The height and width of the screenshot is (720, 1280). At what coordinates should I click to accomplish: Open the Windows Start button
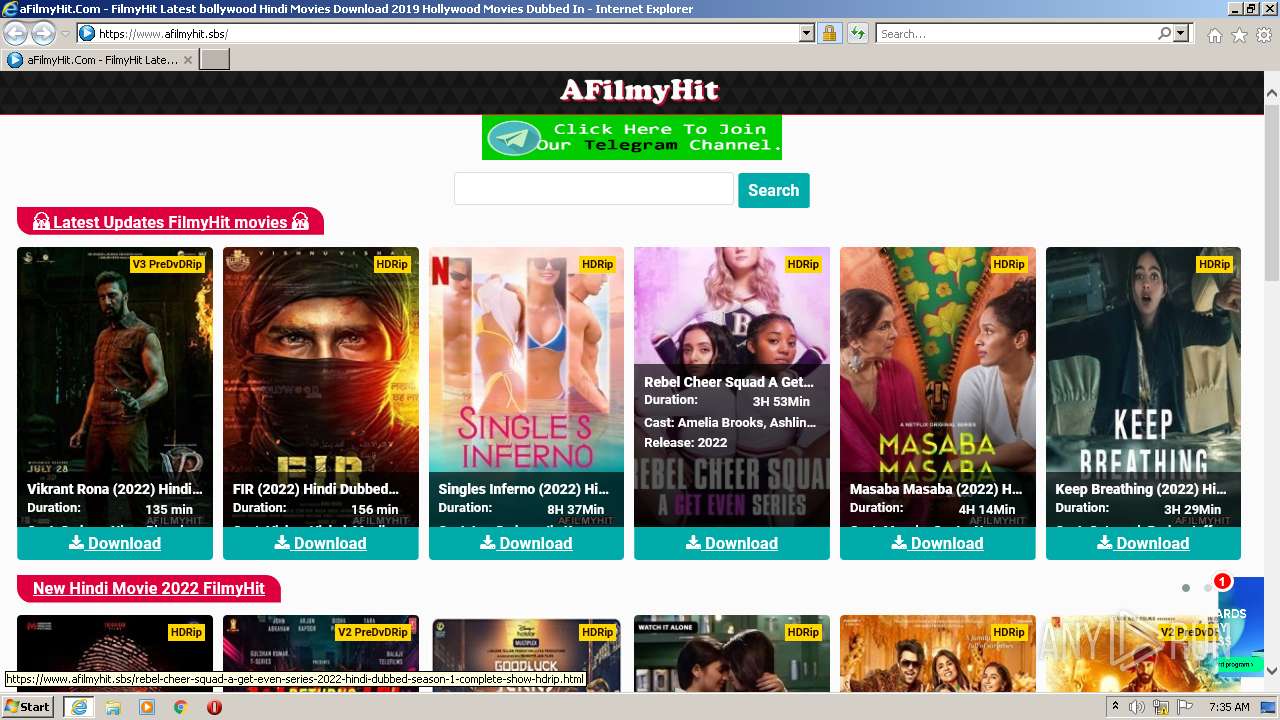point(27,707)
